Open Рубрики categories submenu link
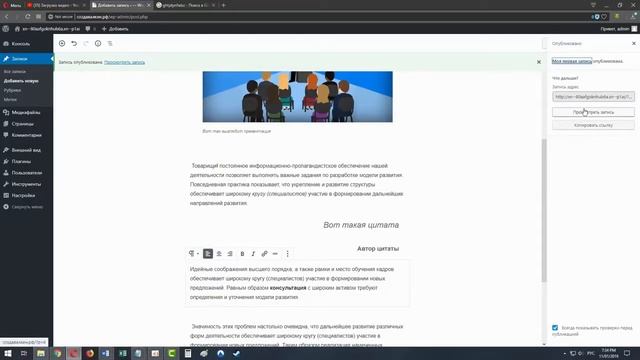 [12, 90]
